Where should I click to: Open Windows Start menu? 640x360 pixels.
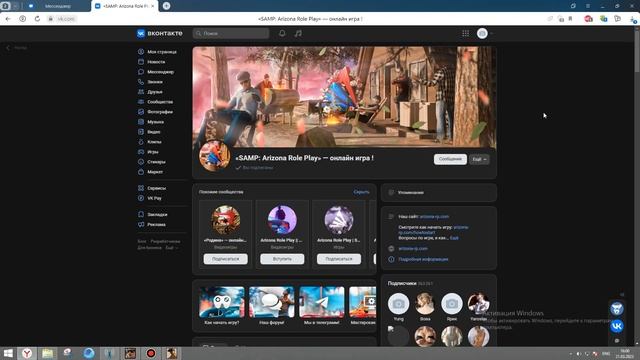[x=8, y=353]
